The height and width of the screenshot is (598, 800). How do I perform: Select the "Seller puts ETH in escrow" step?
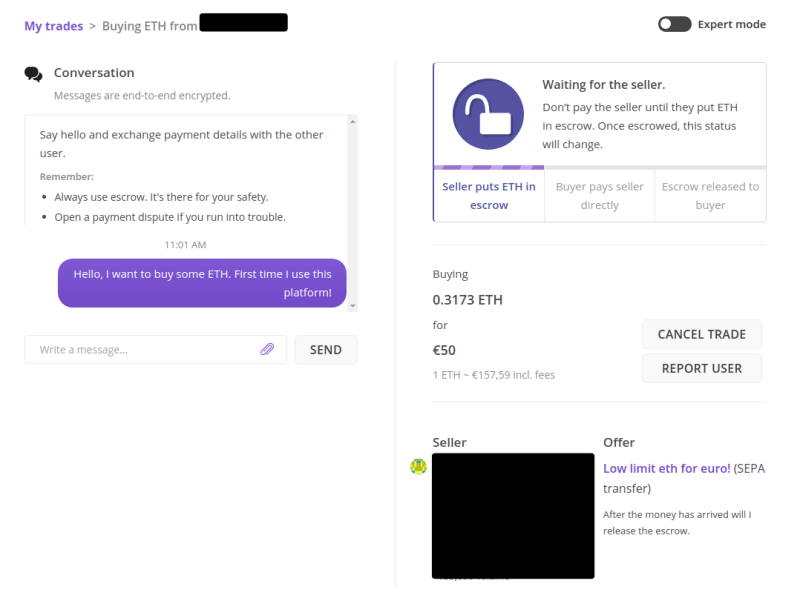click(489, 195)
